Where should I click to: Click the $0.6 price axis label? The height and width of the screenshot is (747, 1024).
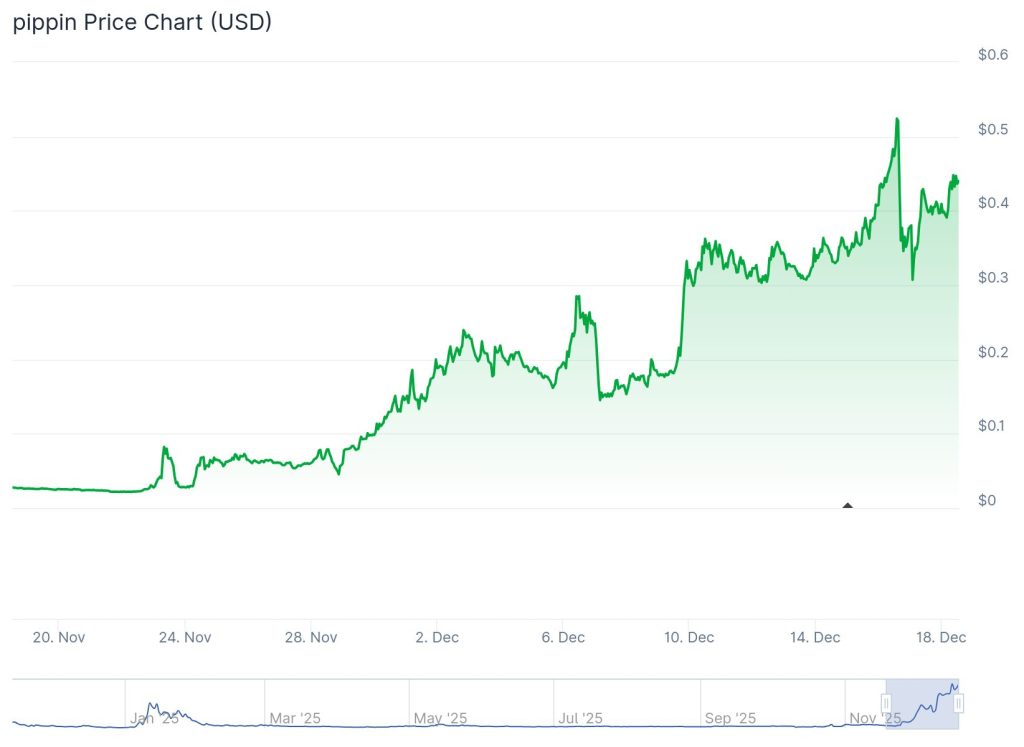pyautogui.click(x=992, y=55)
